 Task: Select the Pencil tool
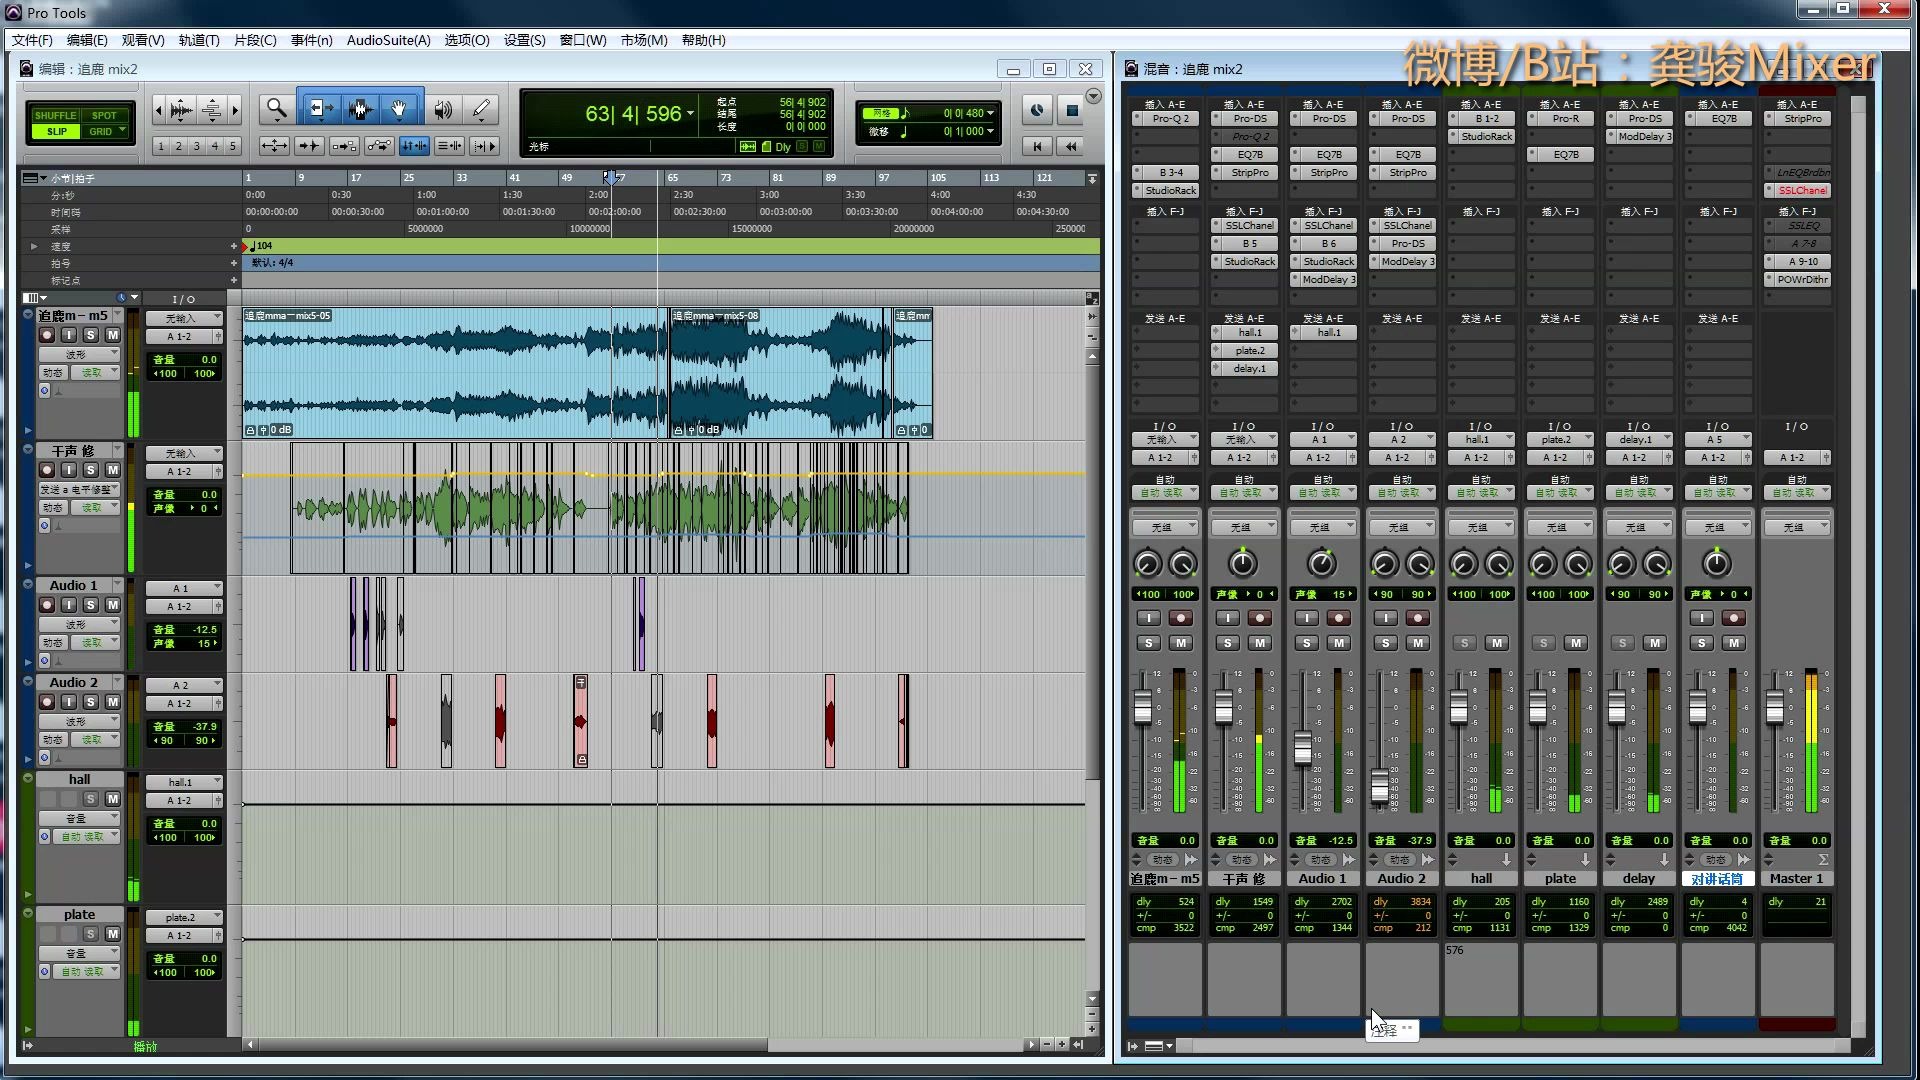click(481, 110)
